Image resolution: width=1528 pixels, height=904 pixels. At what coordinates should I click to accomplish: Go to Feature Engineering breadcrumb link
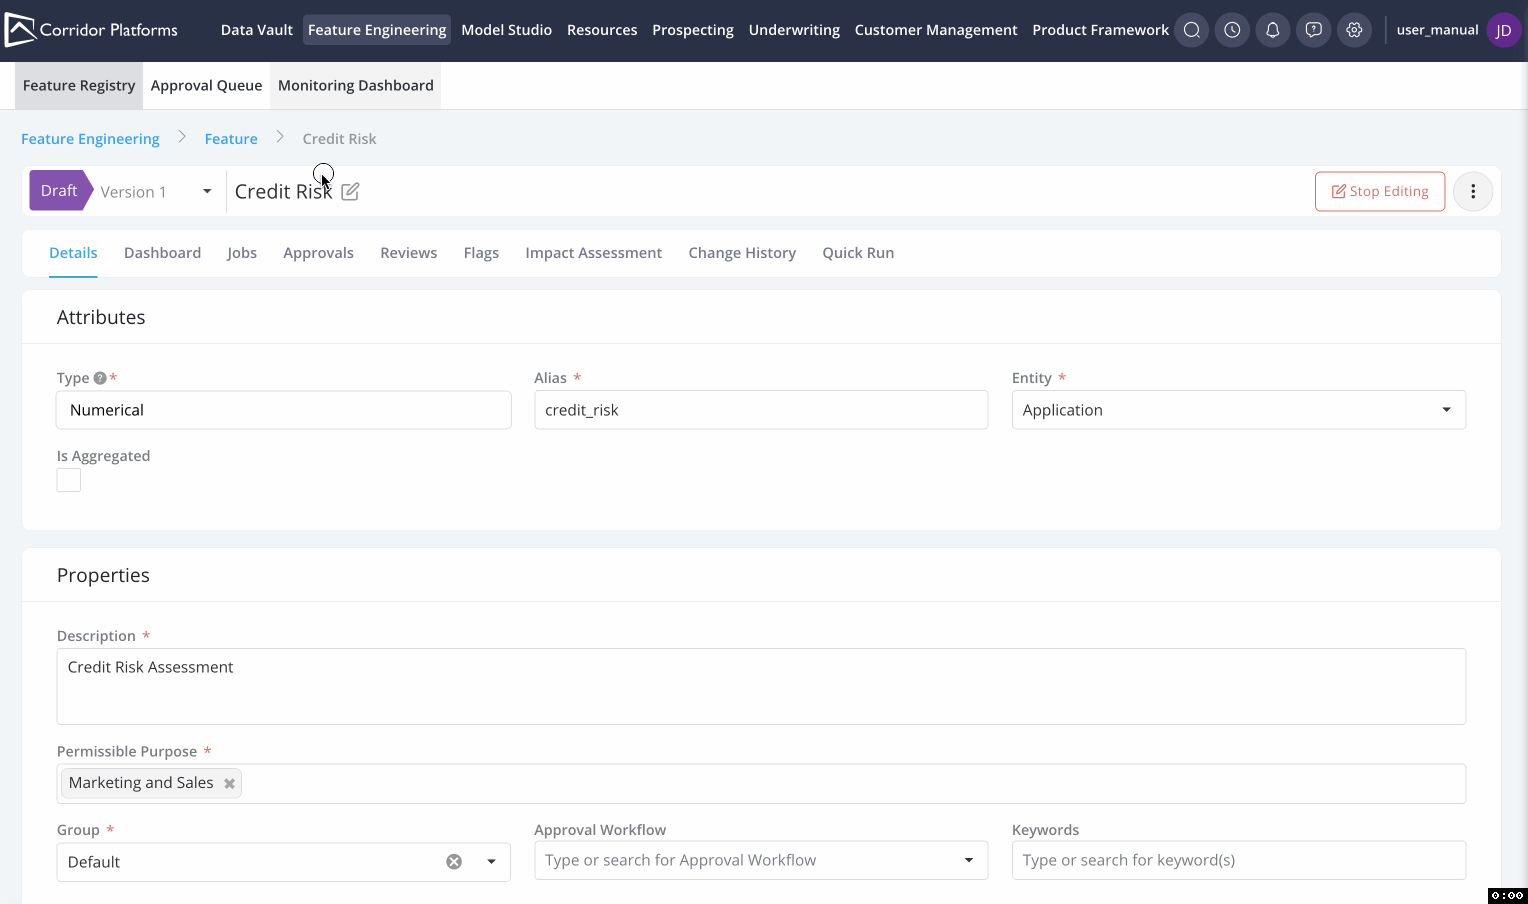(90, 139)
